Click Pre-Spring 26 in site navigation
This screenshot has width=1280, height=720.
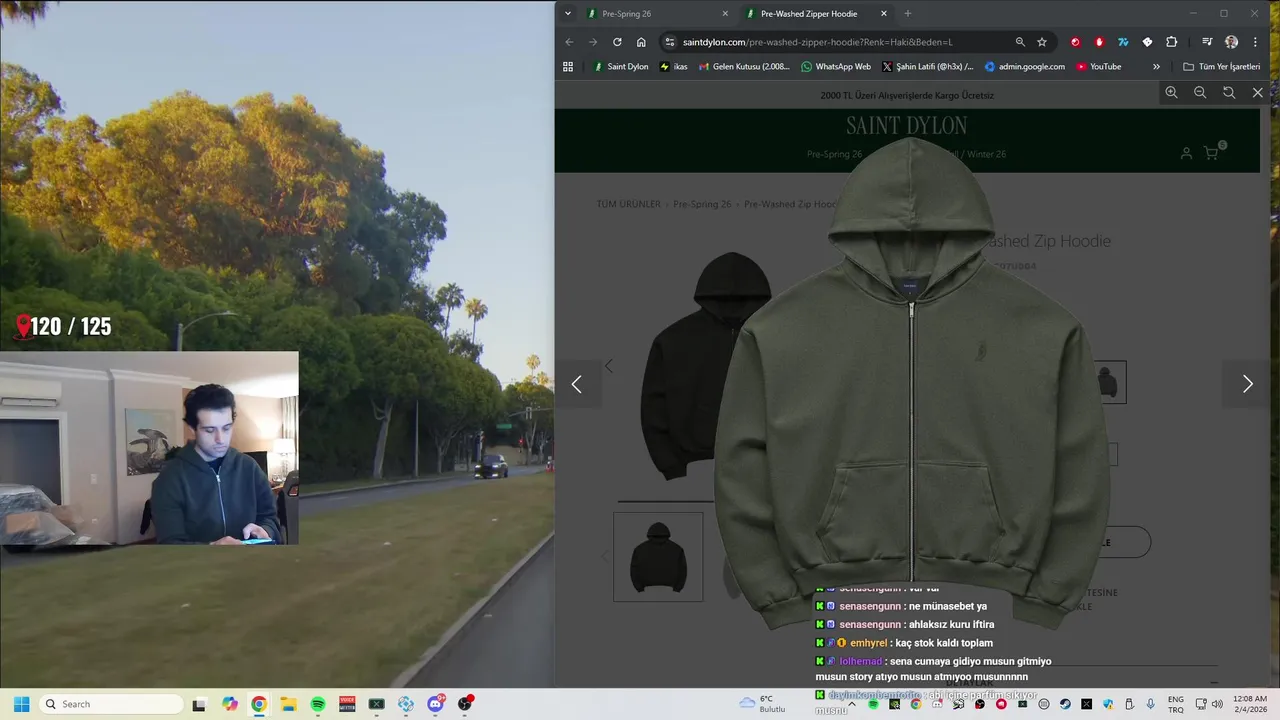click(x=834, y=154)
